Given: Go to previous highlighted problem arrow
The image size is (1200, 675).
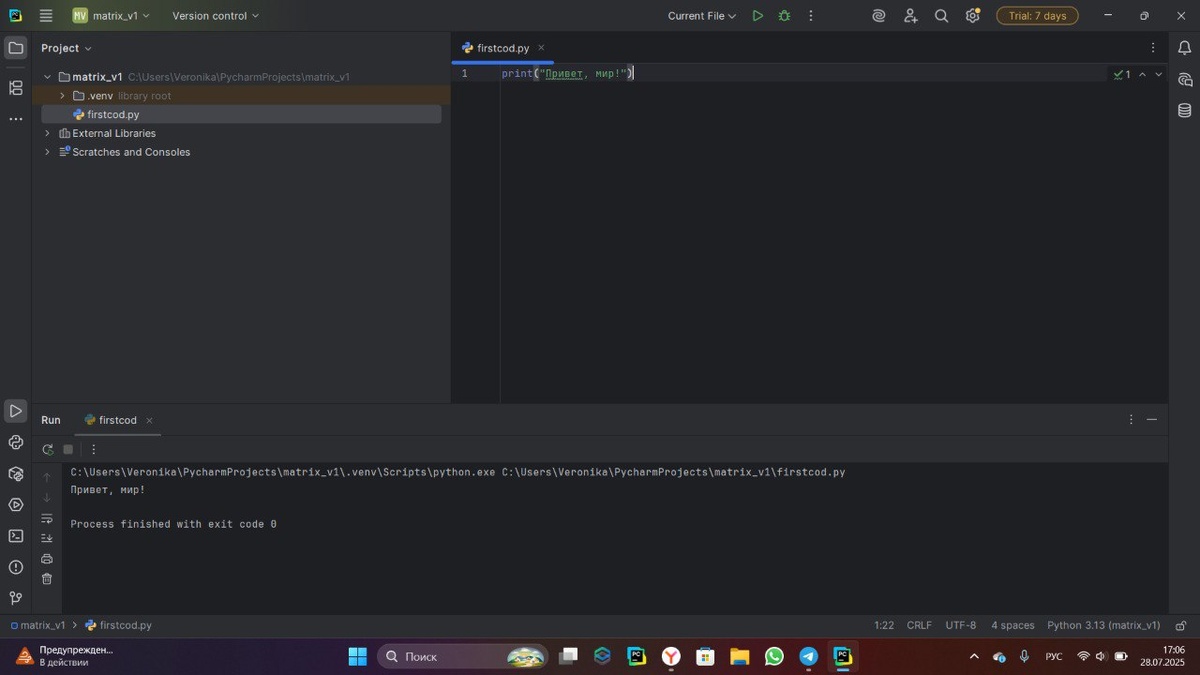Looking at the screenshot, I should (1143, 75).
